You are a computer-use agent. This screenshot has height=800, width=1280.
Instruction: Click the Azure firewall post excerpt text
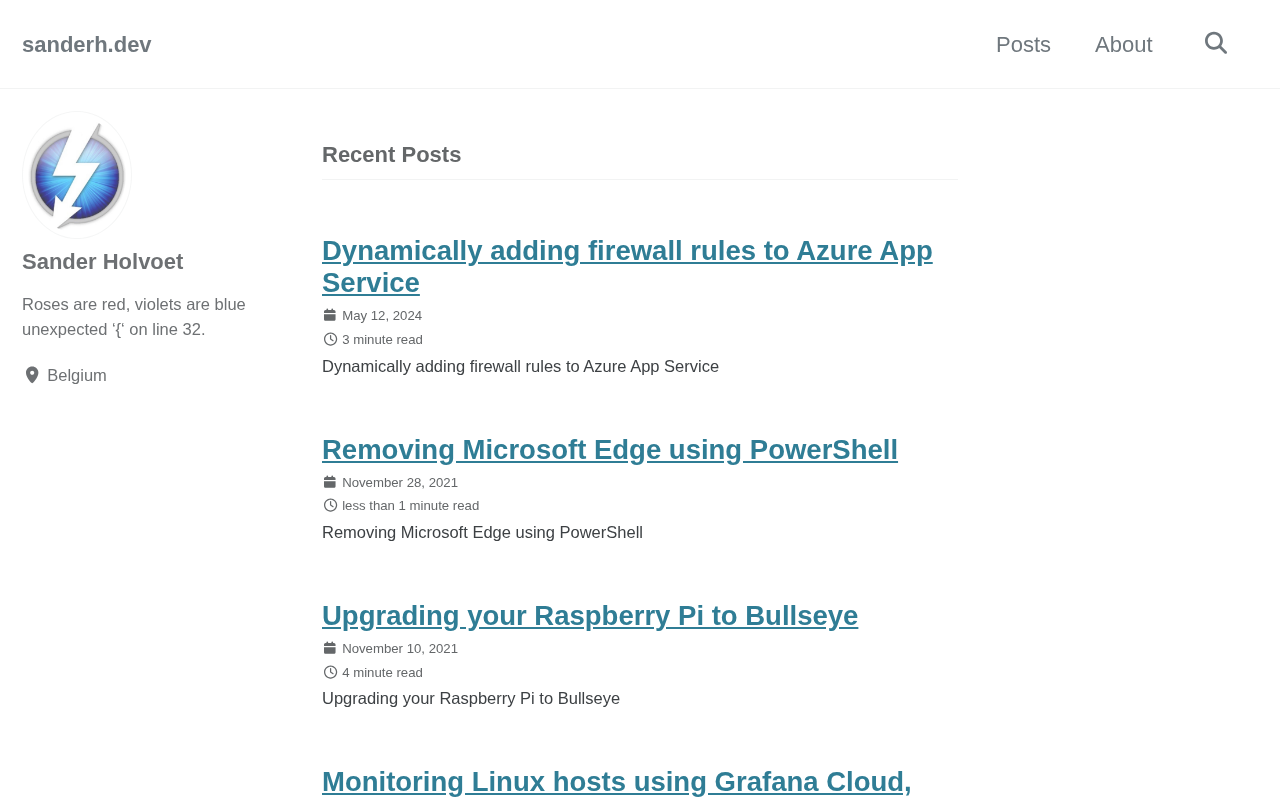coord(520,367)
